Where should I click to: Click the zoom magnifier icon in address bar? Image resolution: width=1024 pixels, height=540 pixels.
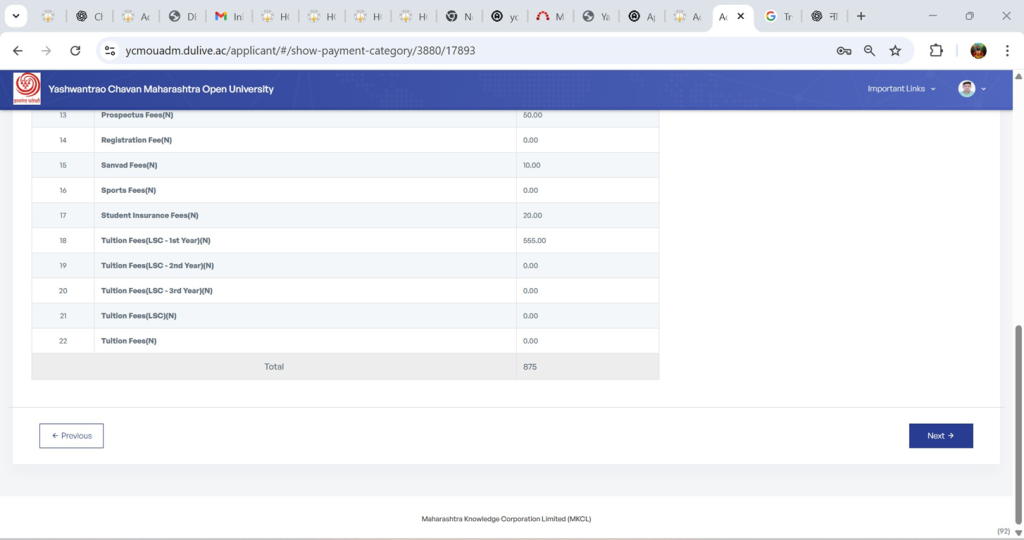[x=869, y=51]
